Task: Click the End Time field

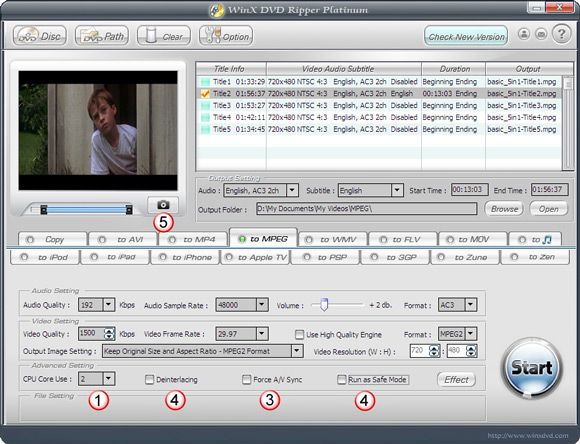Action: (550, 190)
